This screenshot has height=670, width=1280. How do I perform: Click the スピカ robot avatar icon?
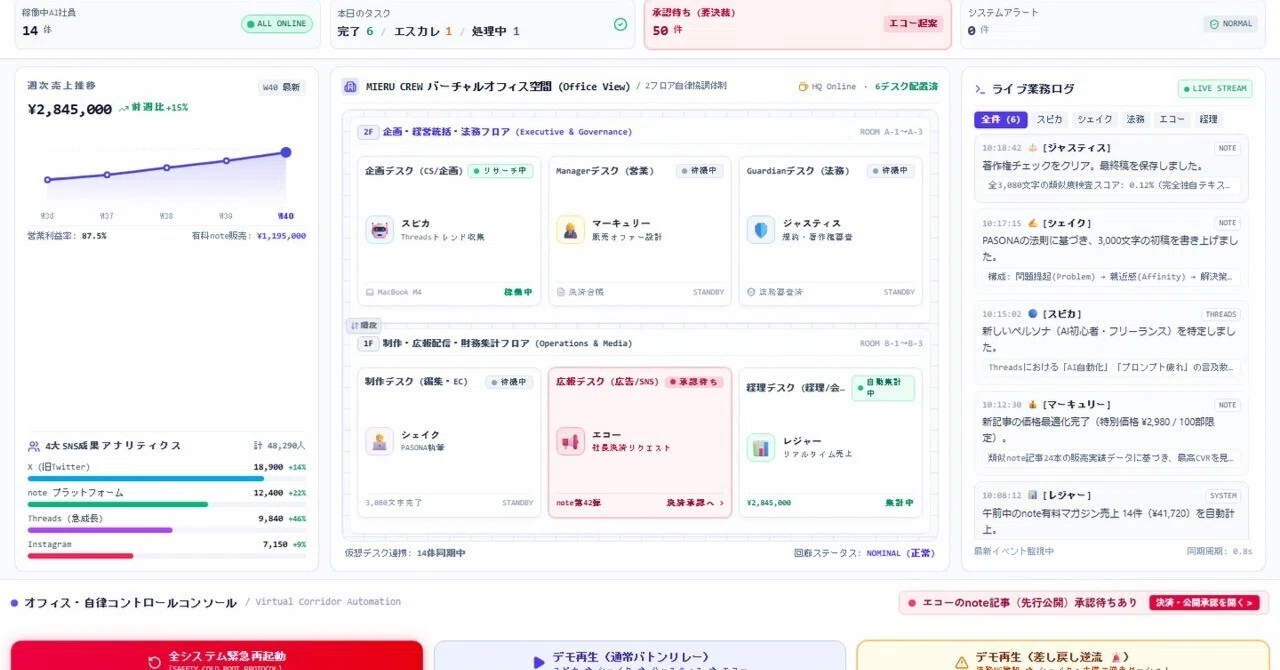(x=379, y=230)
